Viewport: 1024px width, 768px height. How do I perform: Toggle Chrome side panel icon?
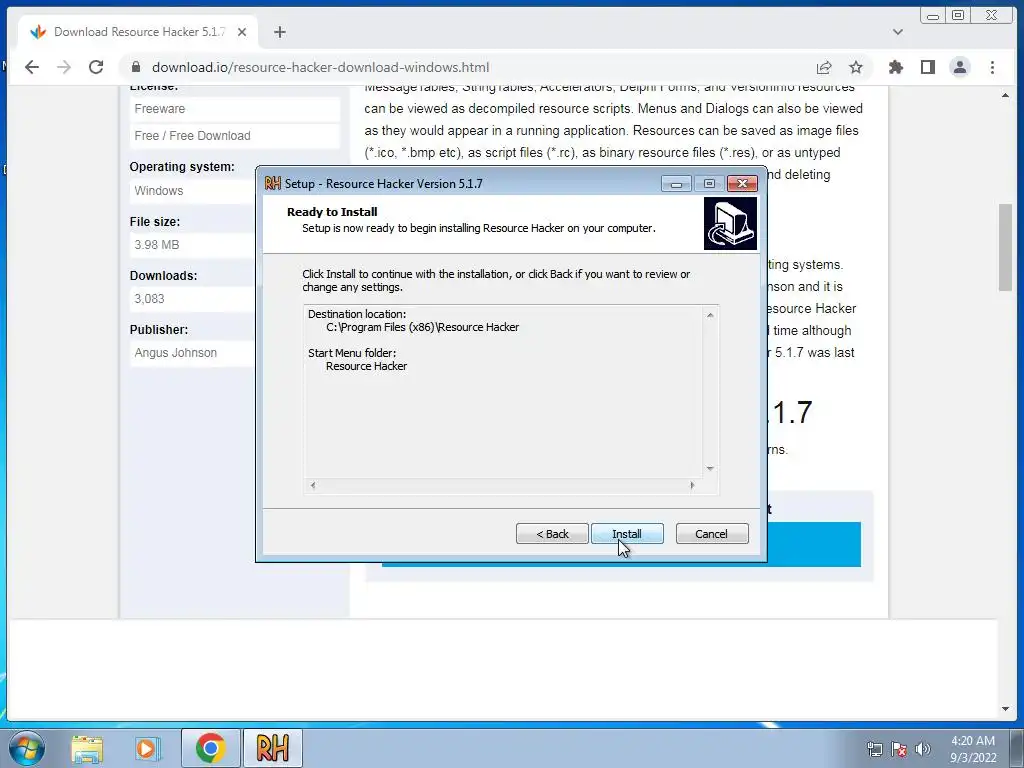tap(928, 67)
